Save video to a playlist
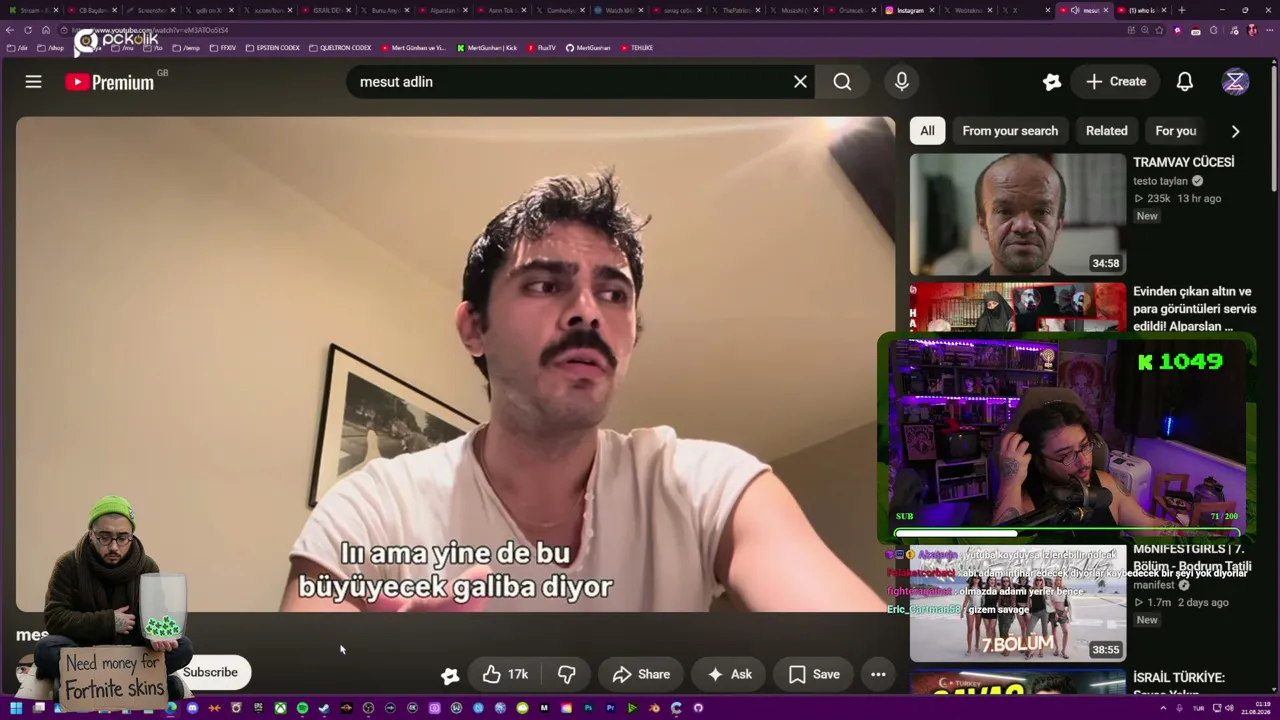This screenshot has width=1280, height=720. coord(814,675)
